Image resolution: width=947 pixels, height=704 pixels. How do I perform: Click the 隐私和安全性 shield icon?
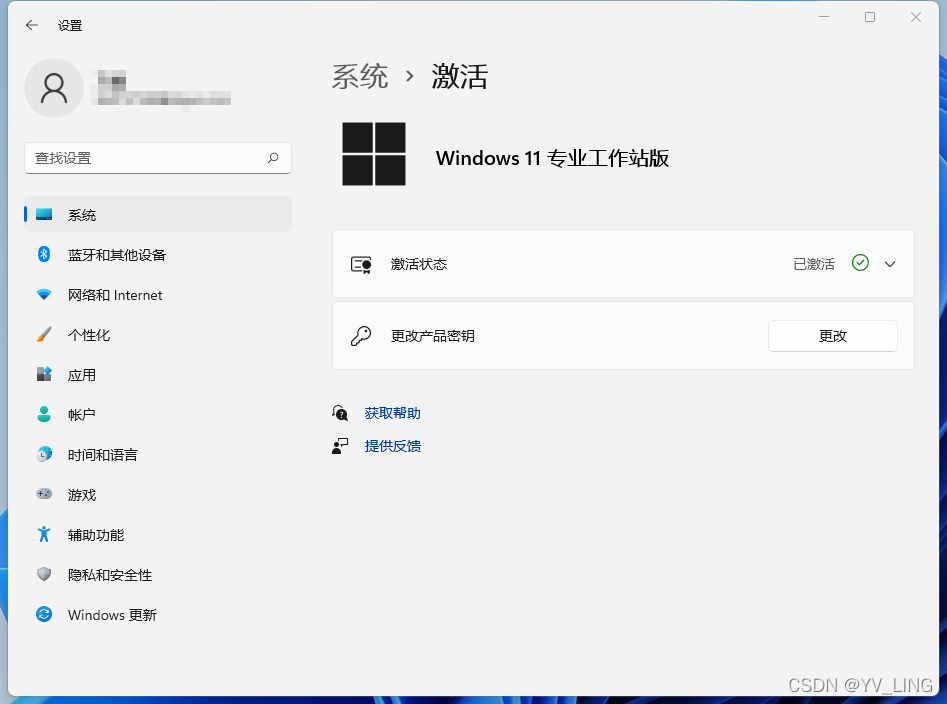pyautogui.click(x=44, y=574)
